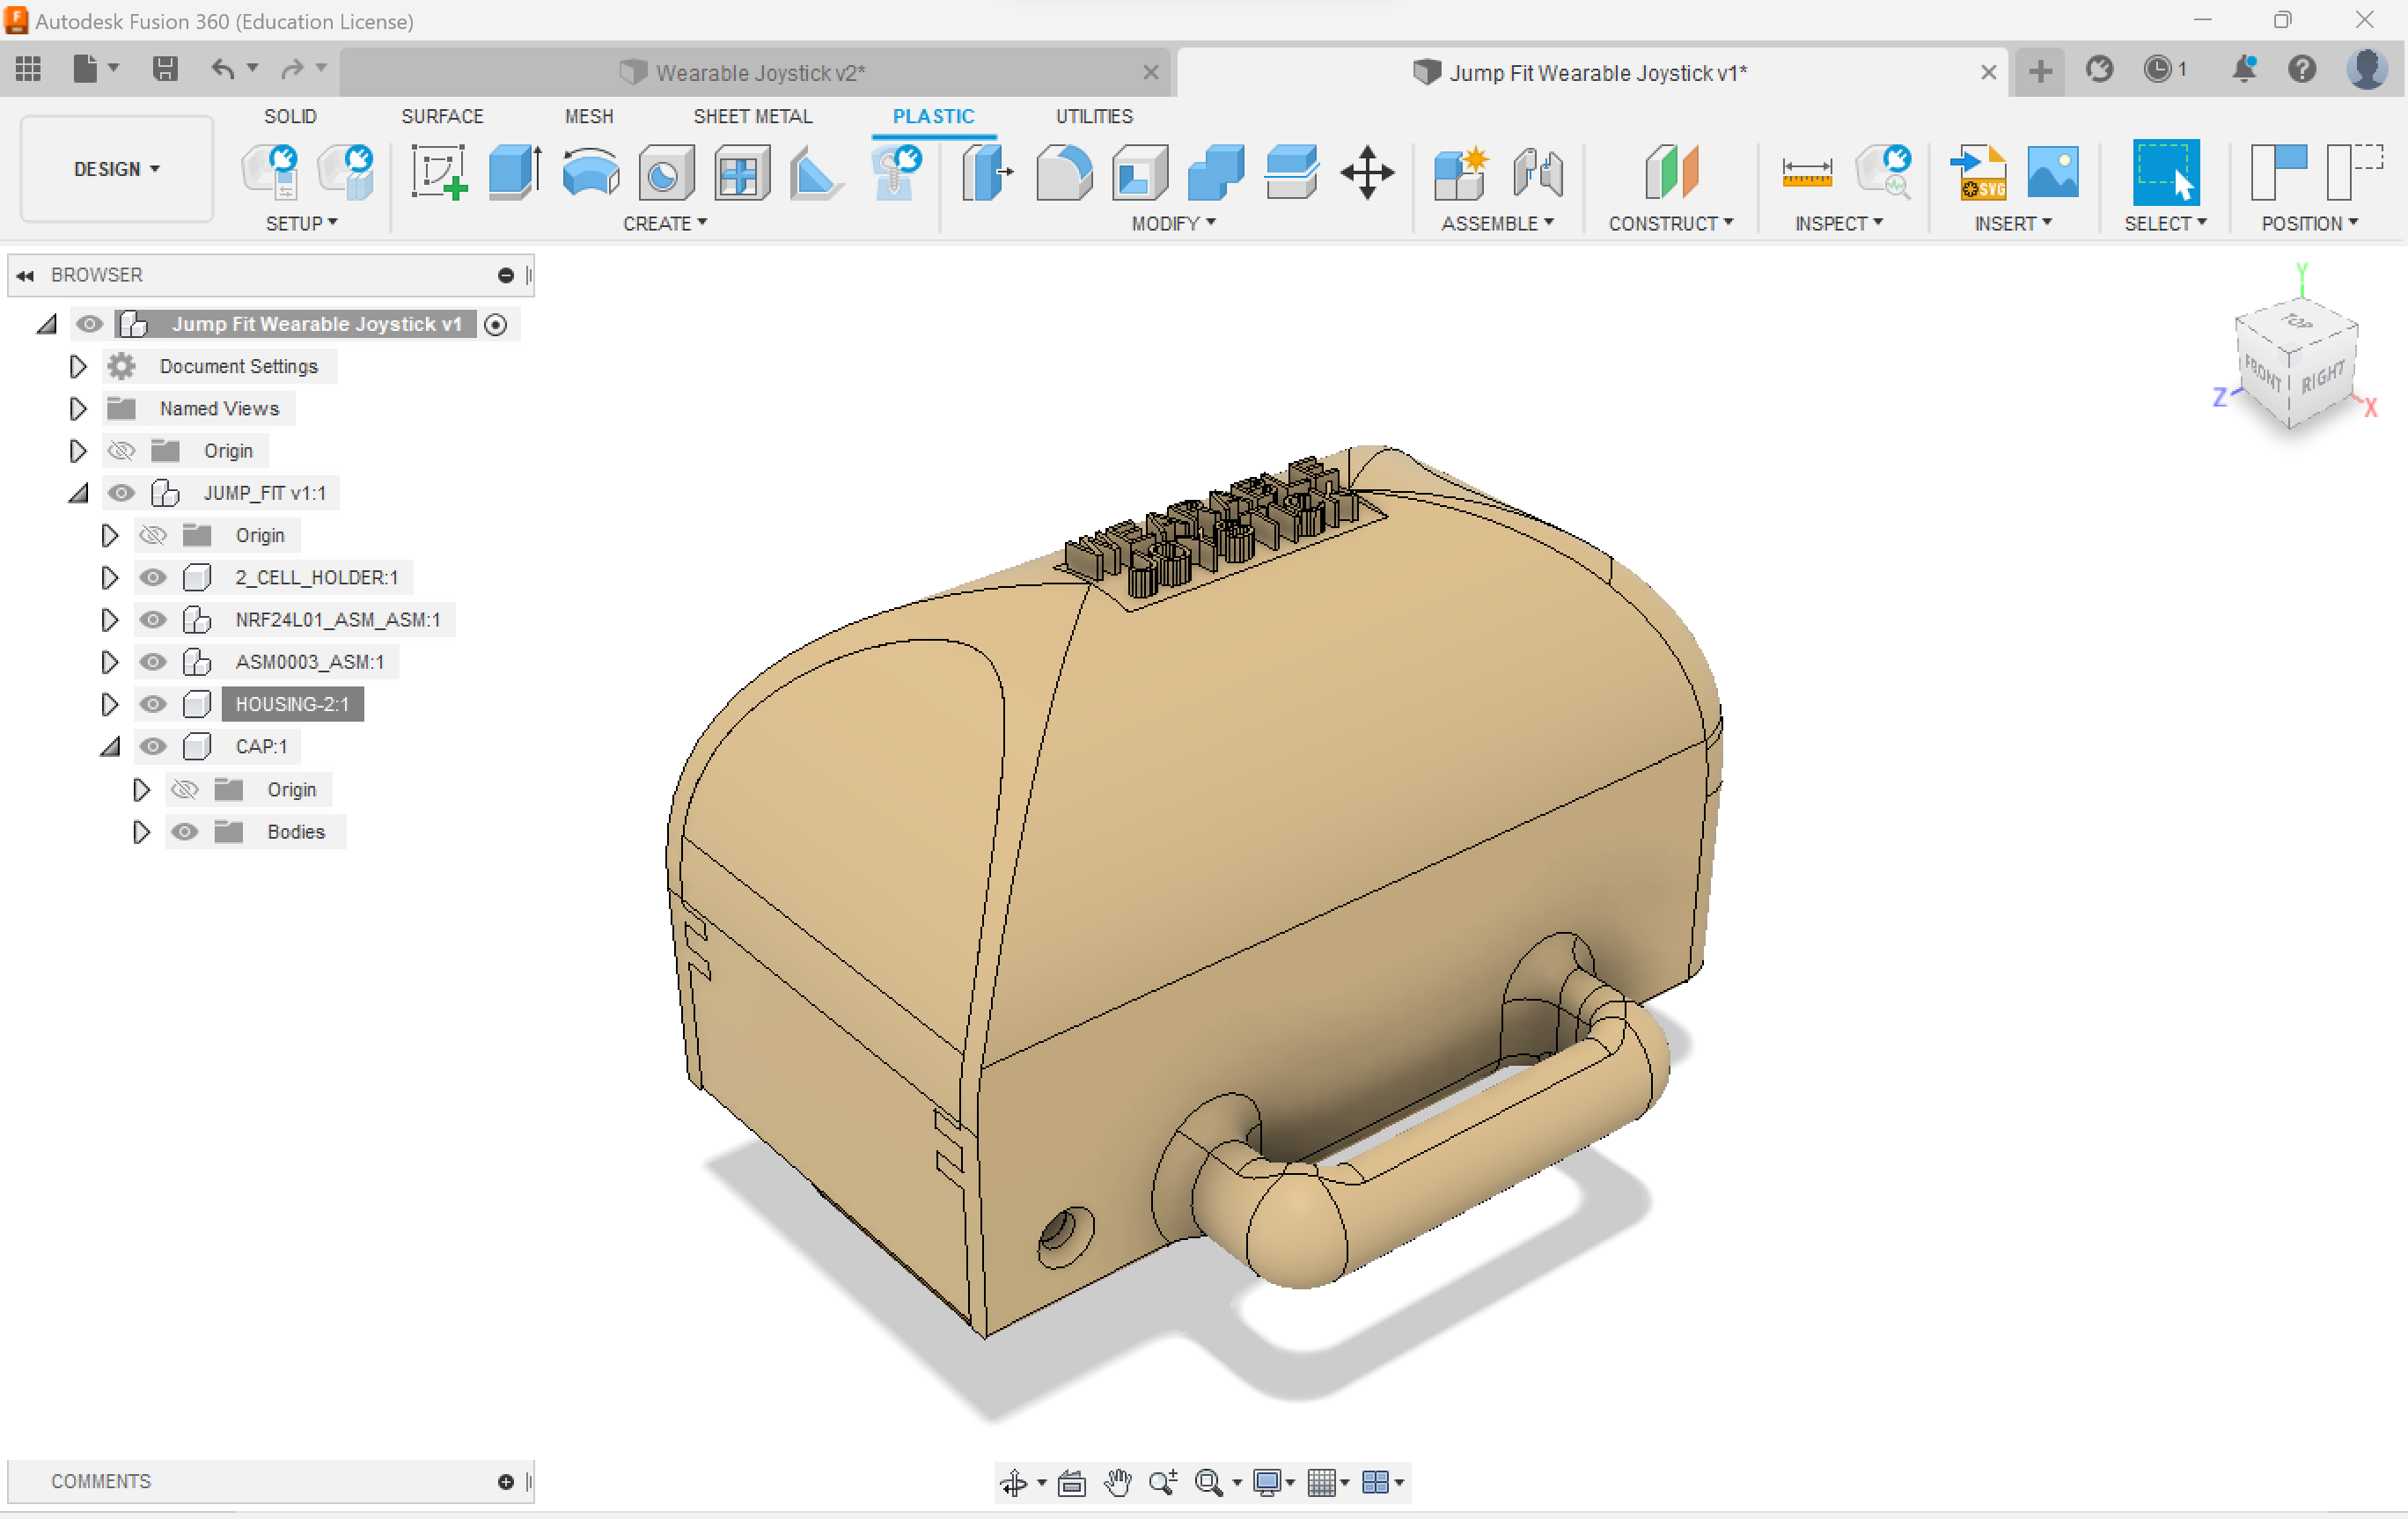Viewport: 2408px width, 1519px height.
Task: Click the Move/Copy arrows icon
Action: 1366,172
